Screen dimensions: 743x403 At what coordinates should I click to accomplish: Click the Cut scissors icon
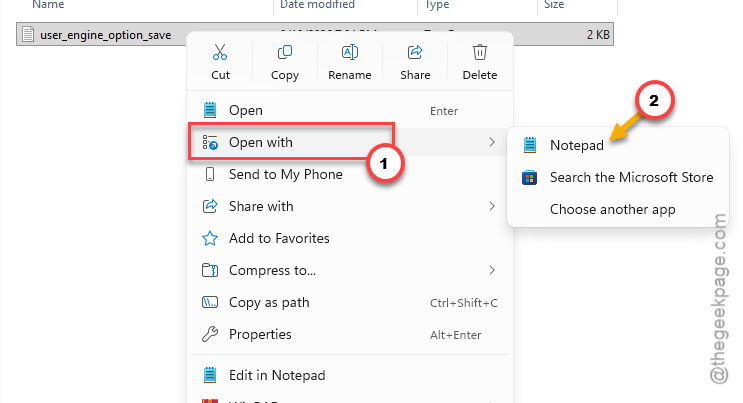(x=220, y=52)
